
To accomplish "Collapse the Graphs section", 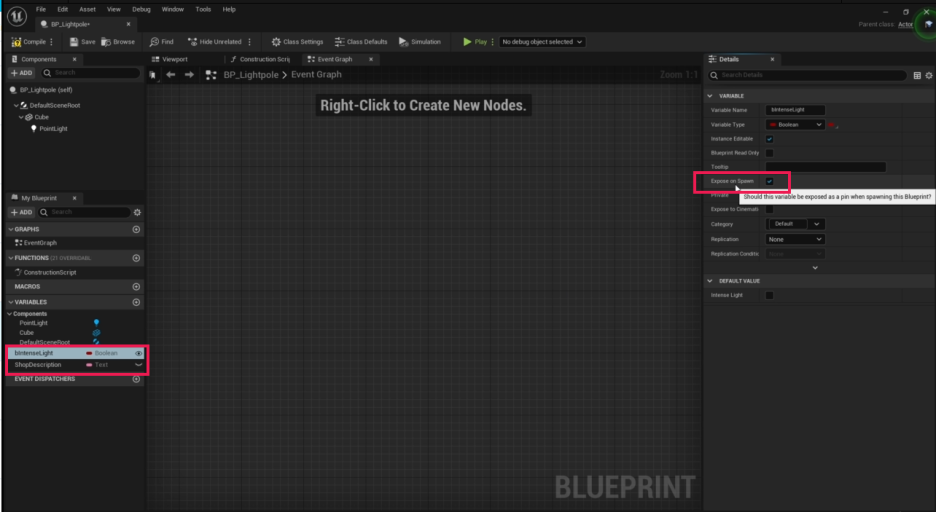I will [11, 229].
